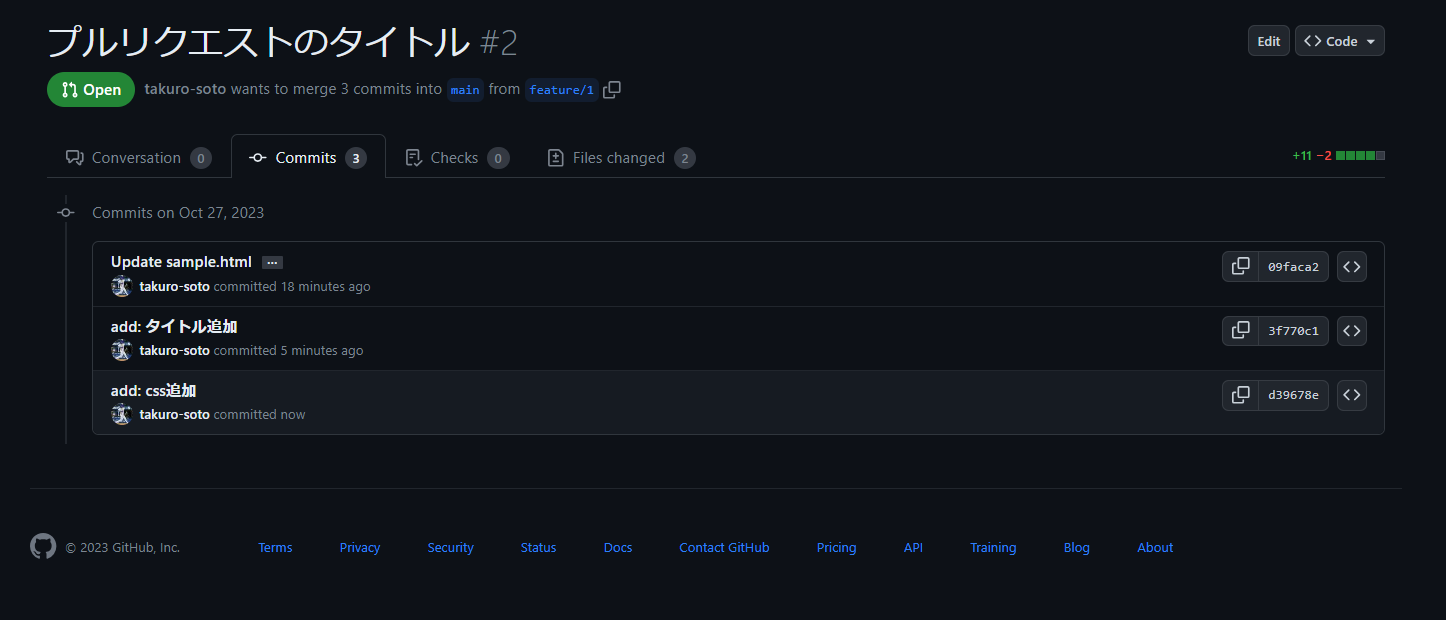Copy the d39678e commit SHA using its copy icon
The image size is (1446, 620).
click(1240, 394)
